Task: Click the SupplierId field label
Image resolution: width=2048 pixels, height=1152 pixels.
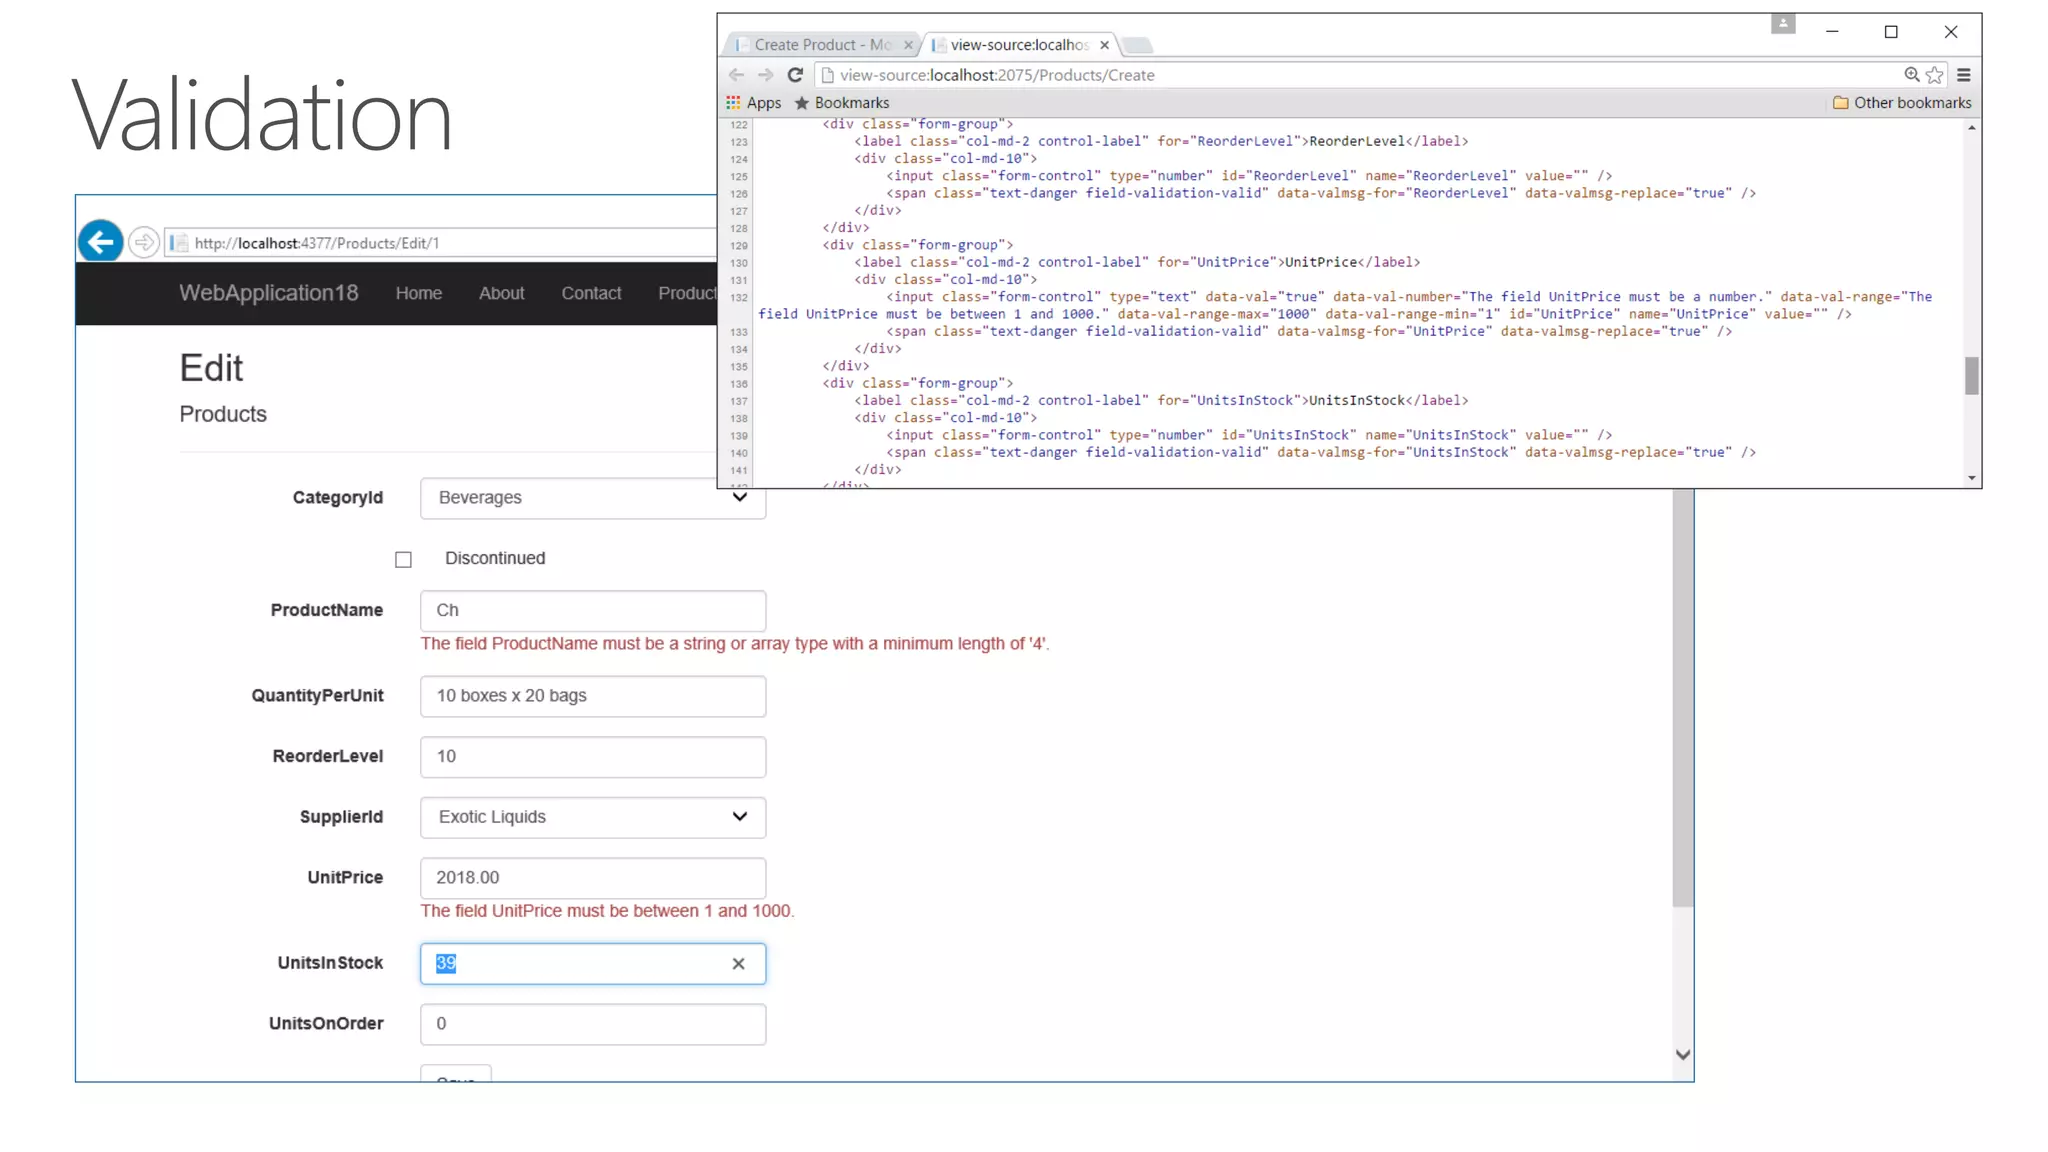Action: [341, 817]
